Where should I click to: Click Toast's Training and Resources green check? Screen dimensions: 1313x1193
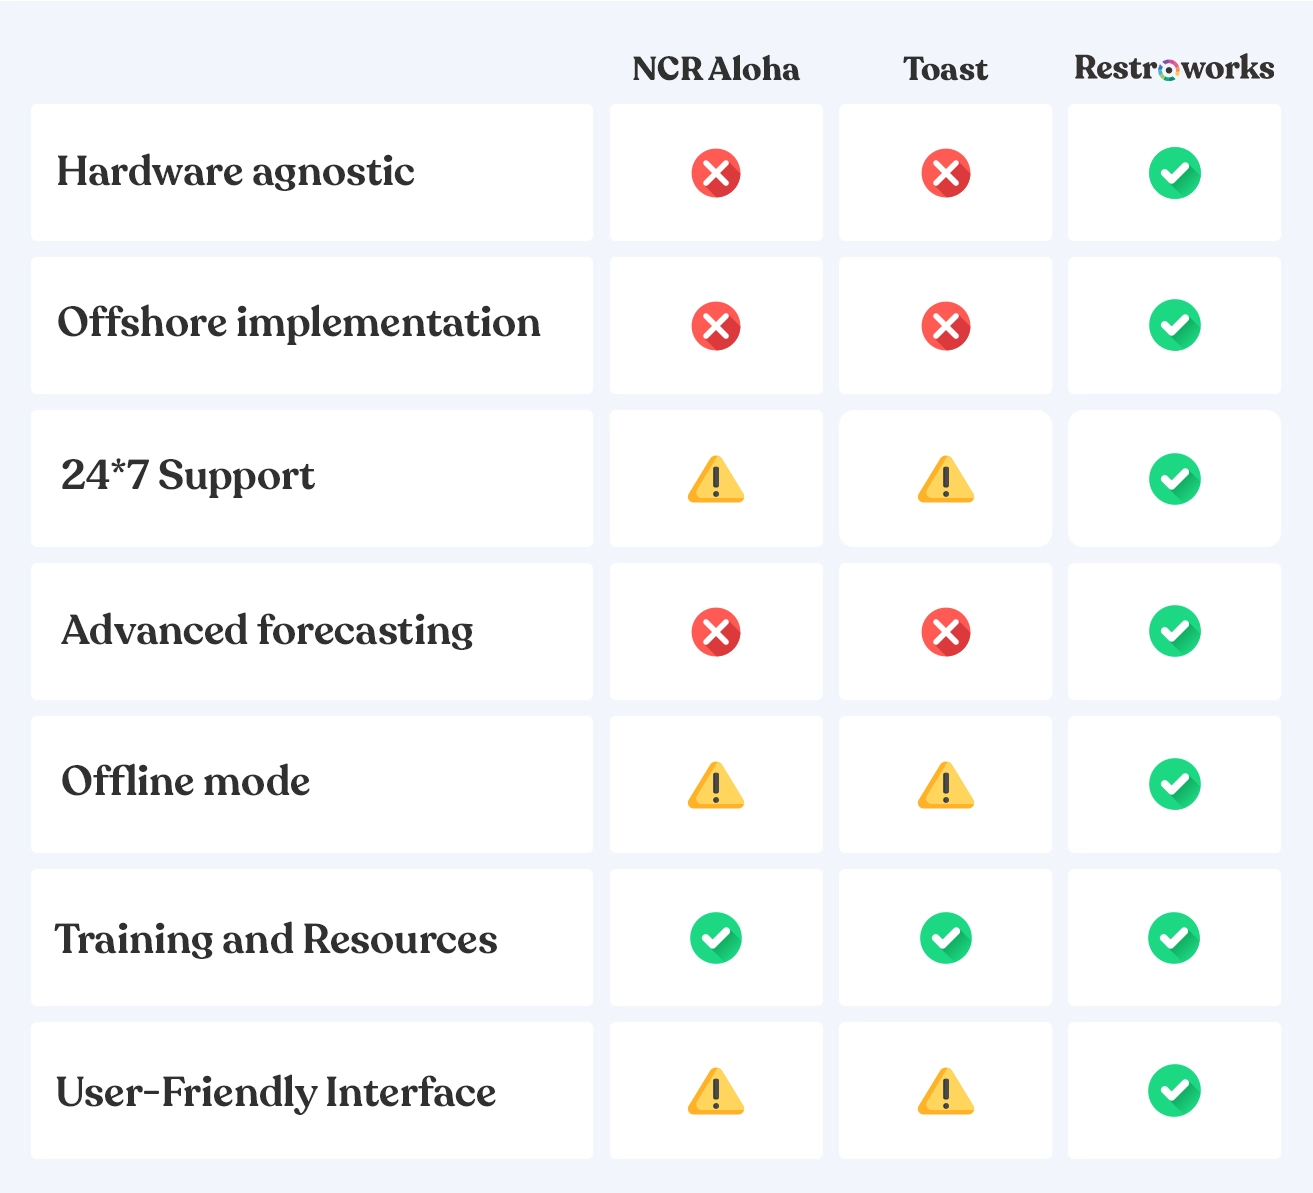point(945,938)
